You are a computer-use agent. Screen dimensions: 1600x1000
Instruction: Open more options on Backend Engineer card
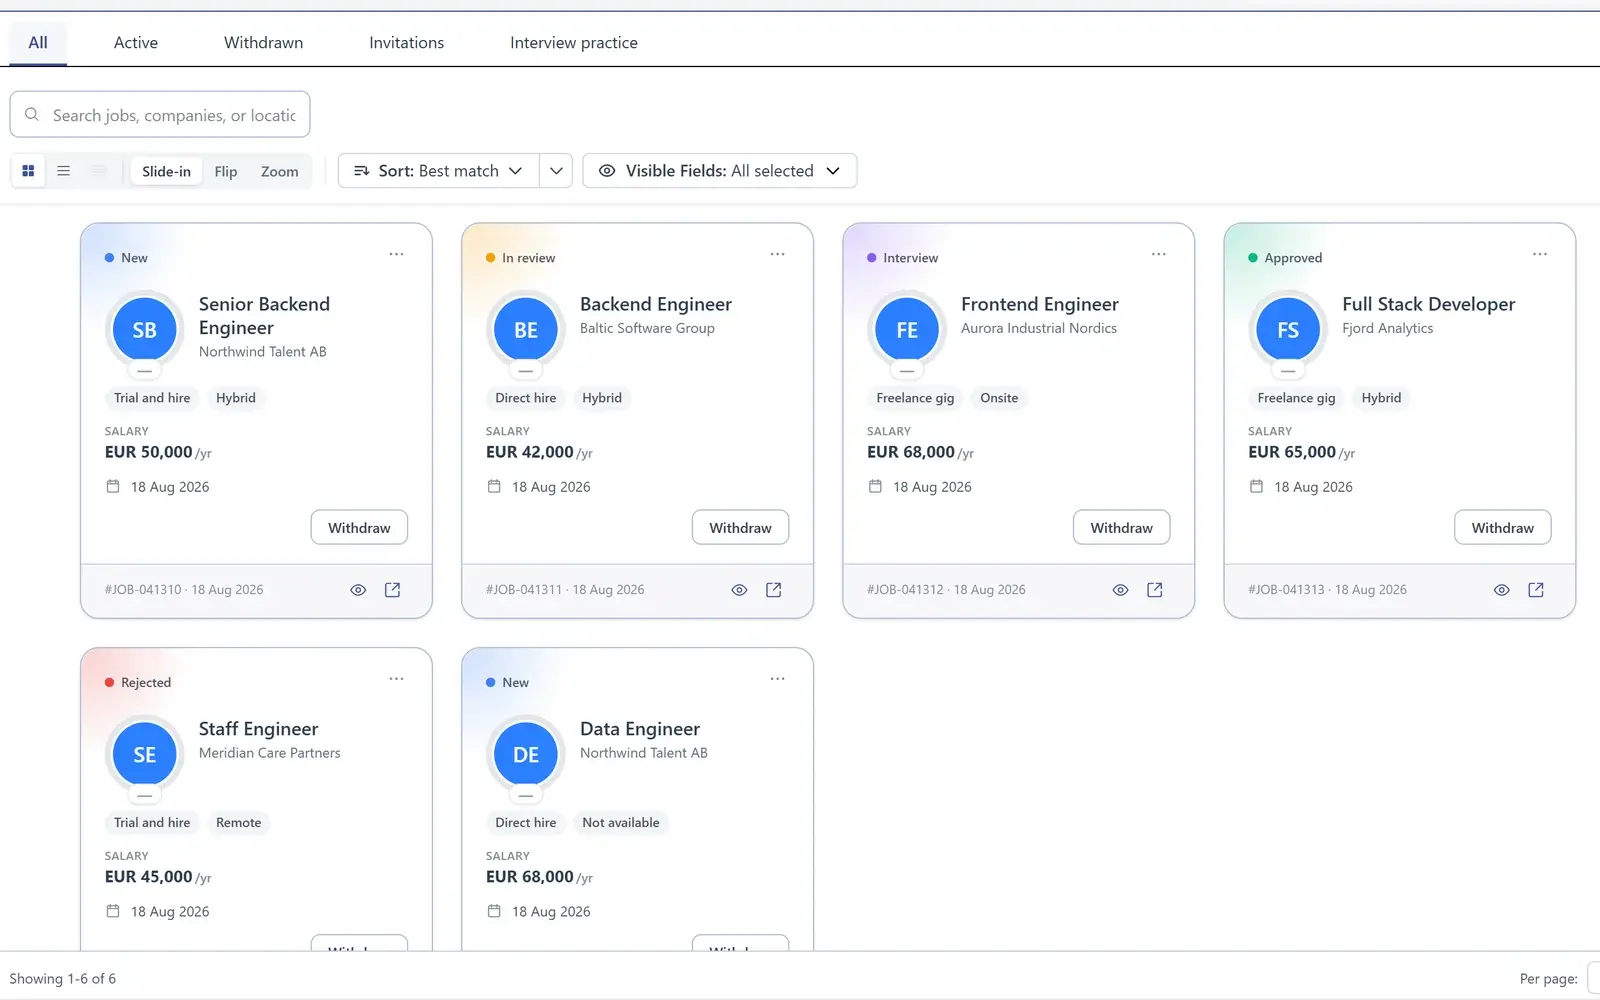[x=777, y=254]
